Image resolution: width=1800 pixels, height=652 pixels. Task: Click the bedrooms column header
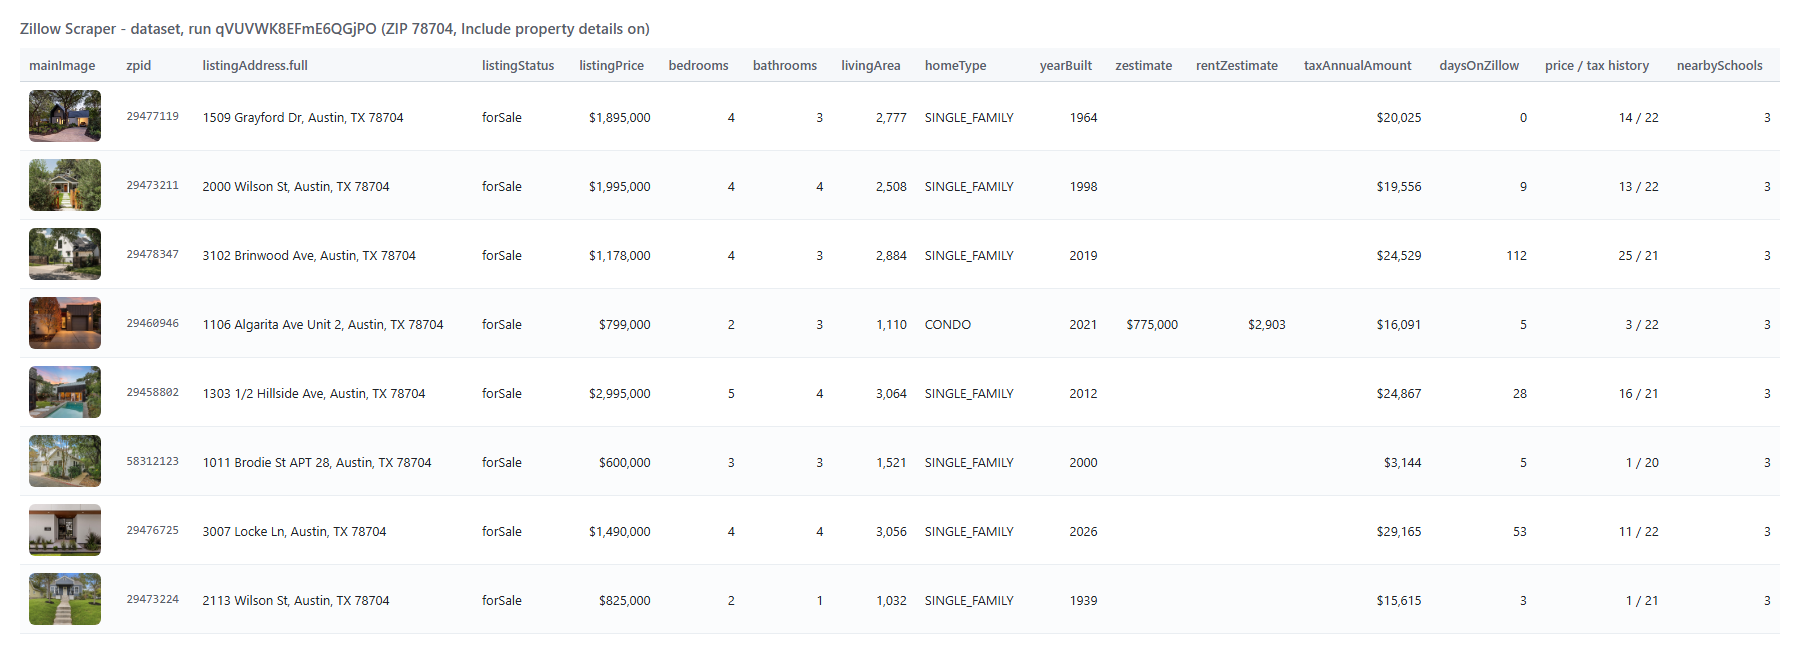pos(698,66)
